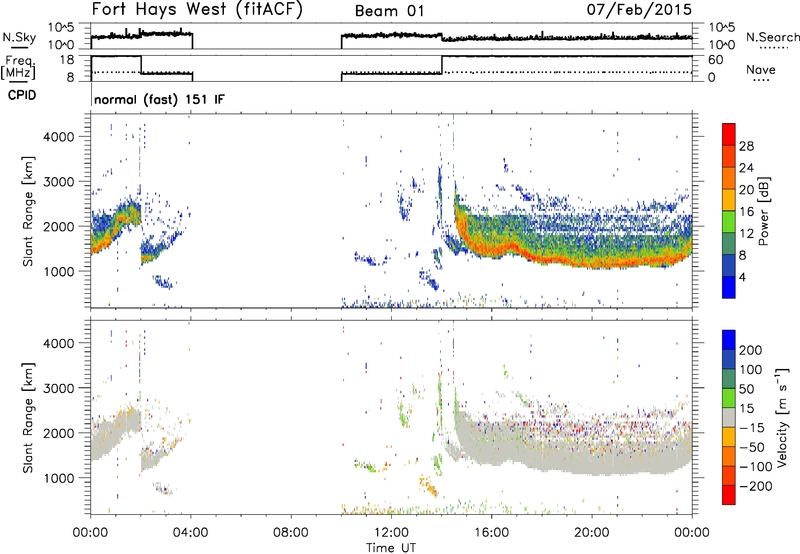Click "Slant Range [km]" on the power panel
Screen dimensions: 800x554
coord(28,211)
